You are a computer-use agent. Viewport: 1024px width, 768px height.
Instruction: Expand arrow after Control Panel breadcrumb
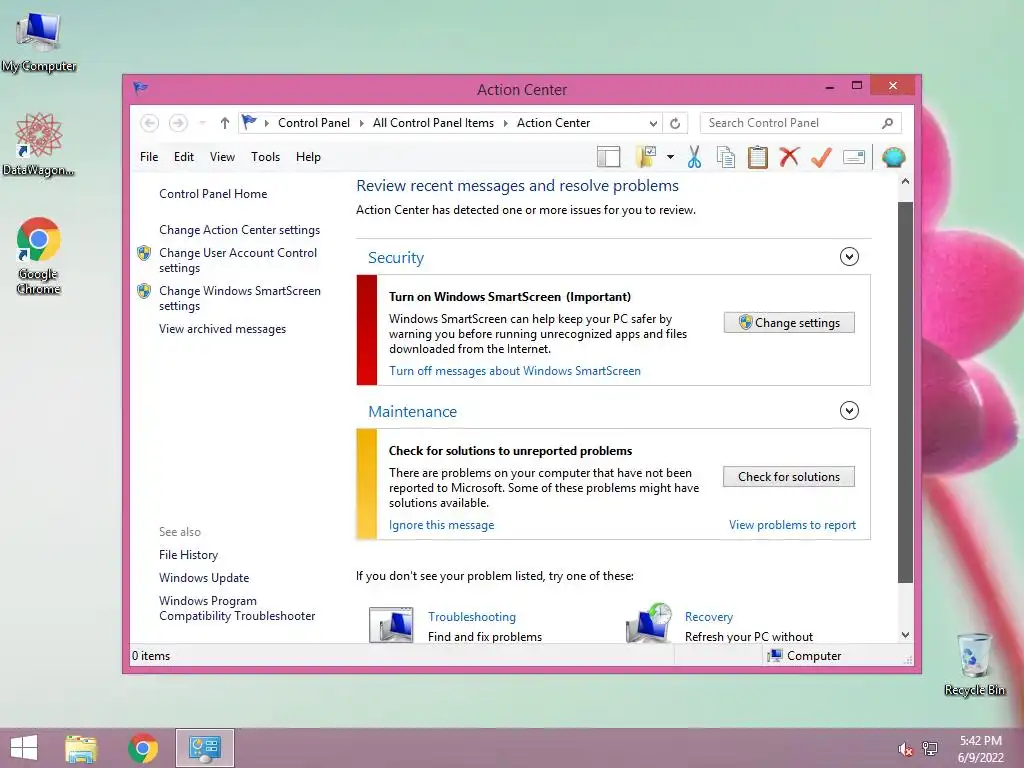point(361,123)
